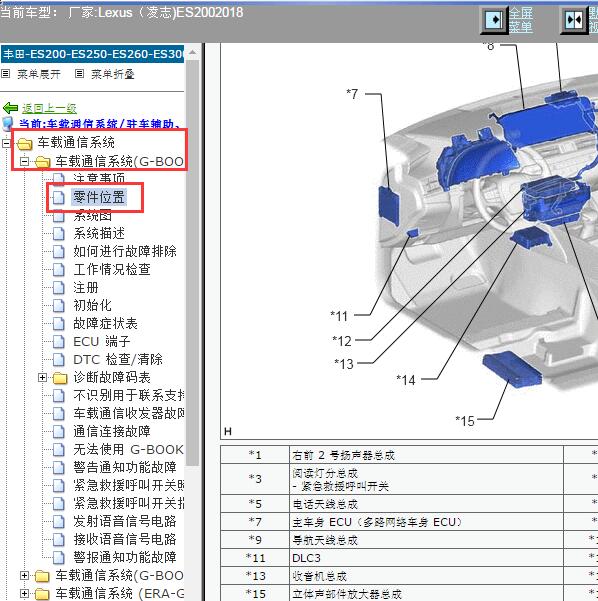Viewport: 598px width, 601px height.
Task: Click the *15 callout label in diagram
Action: click(x=465, y=421)
